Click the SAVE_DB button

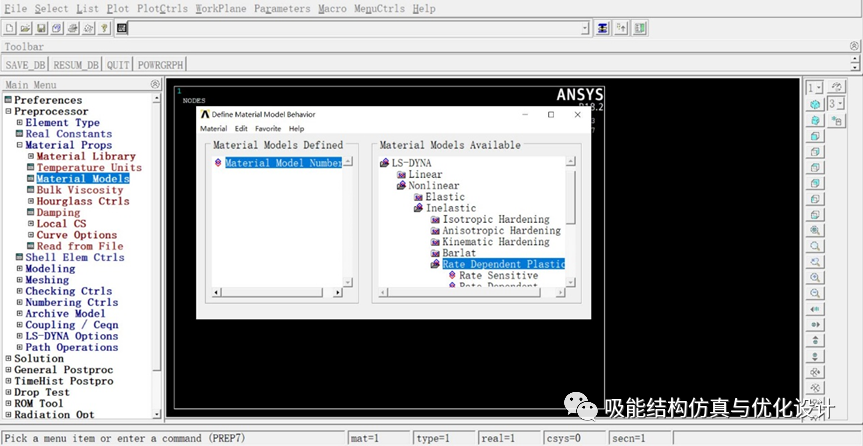pos(25,64)
